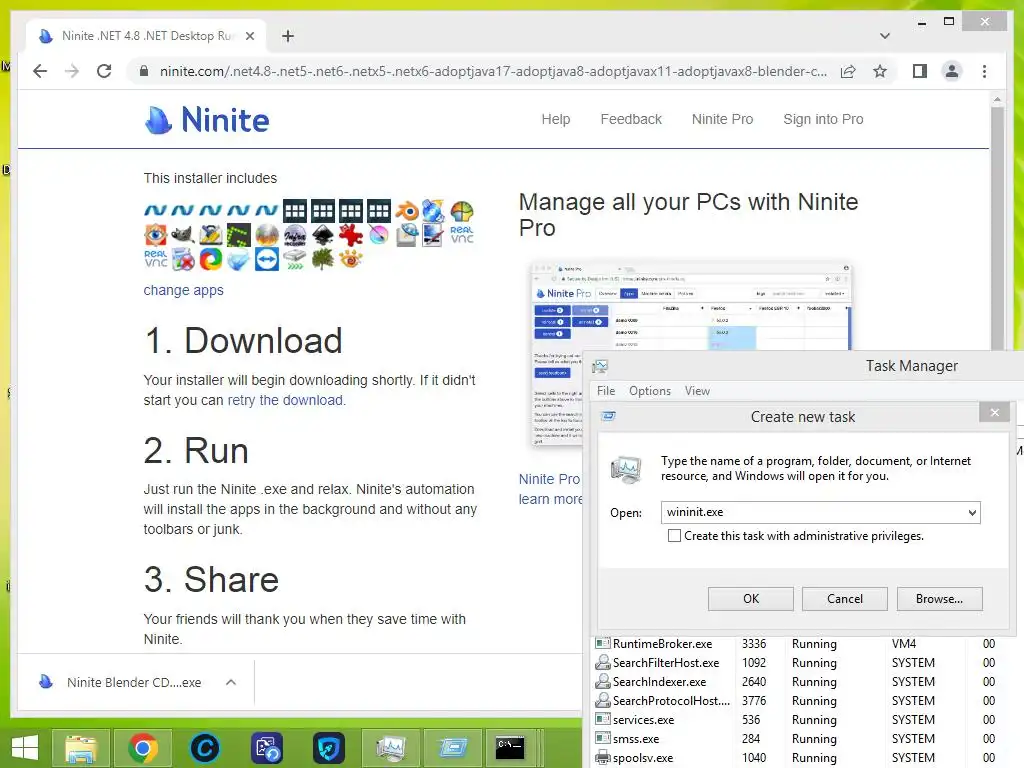The width and height of the screenshot is (1024, 768).
Task: Click the TeamViewer blue arrows icon
Action: click(266, 259)
